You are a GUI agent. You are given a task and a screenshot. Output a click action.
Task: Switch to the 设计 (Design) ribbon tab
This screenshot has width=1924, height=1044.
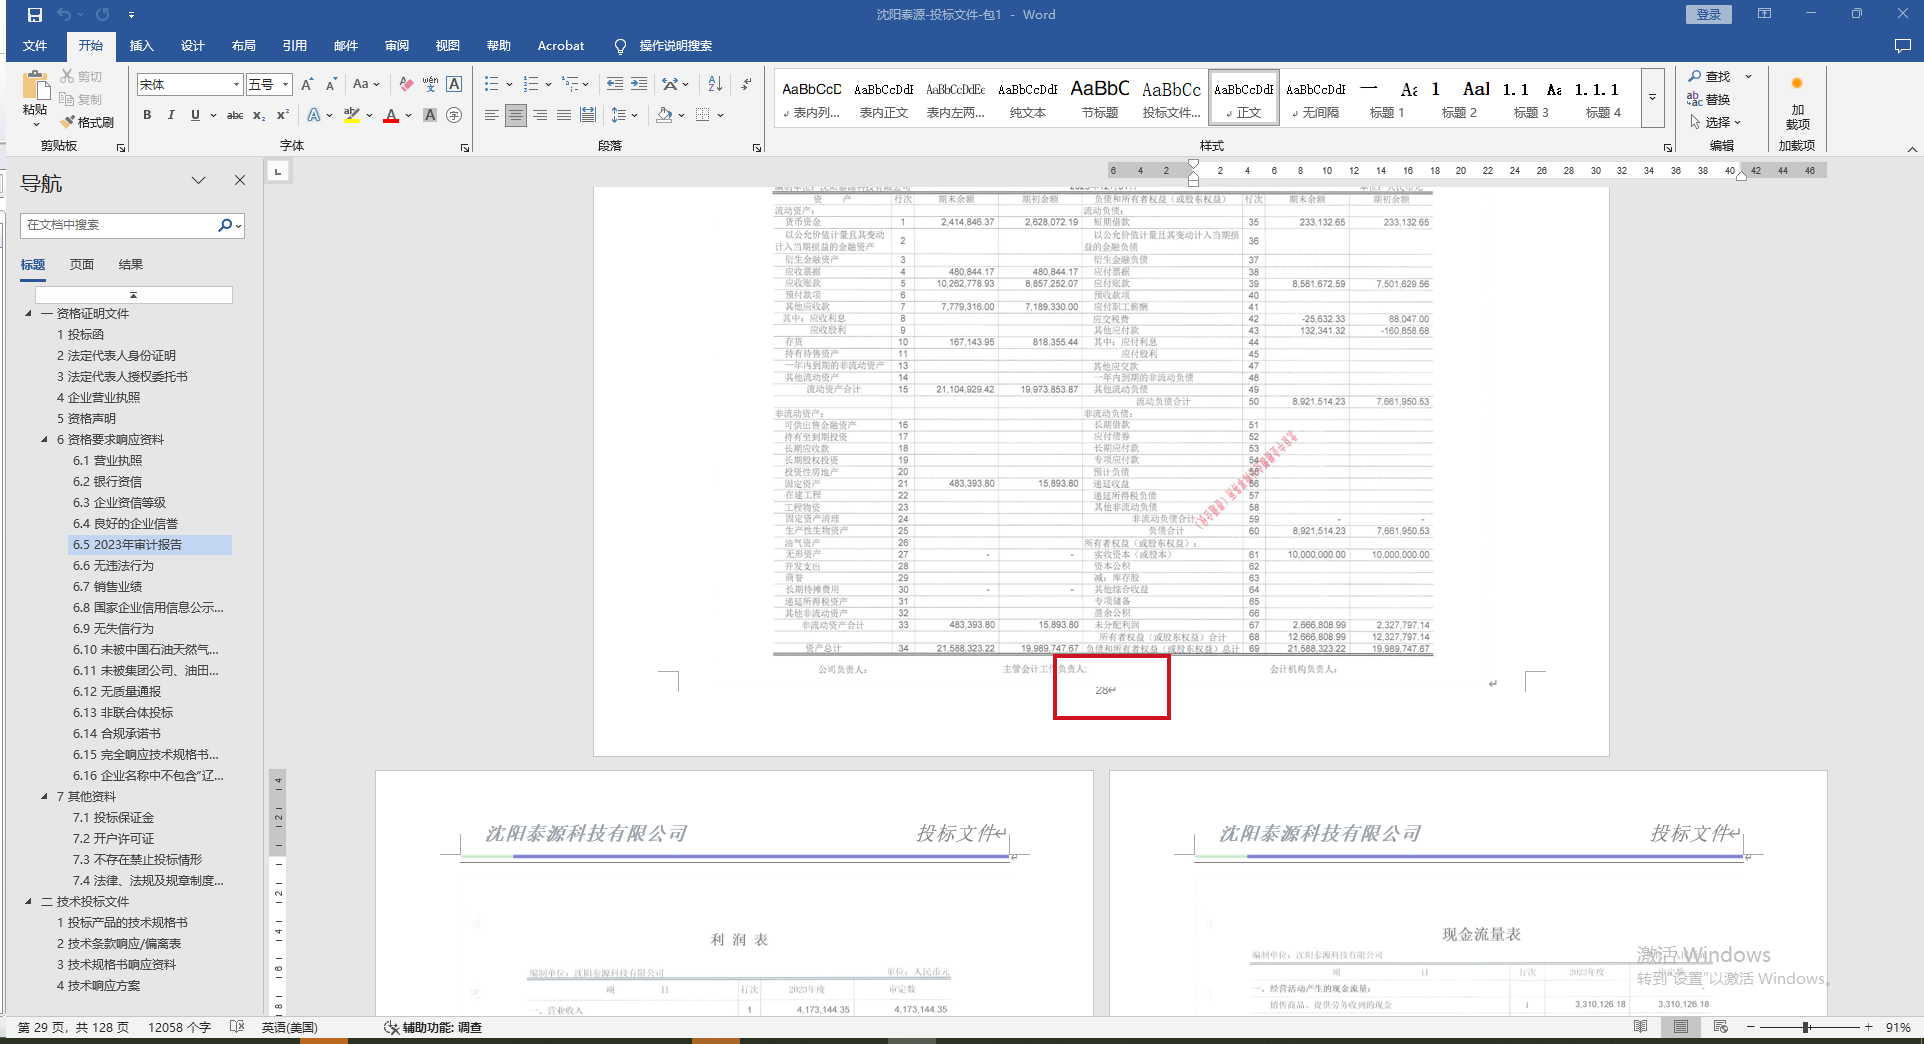[192, 46]
